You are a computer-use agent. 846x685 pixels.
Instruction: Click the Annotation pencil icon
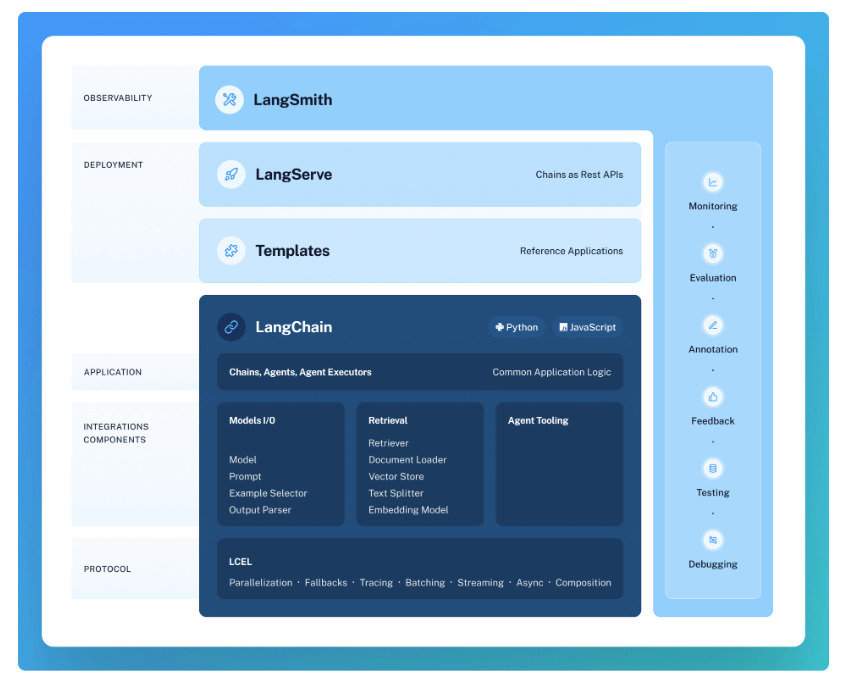713,325
